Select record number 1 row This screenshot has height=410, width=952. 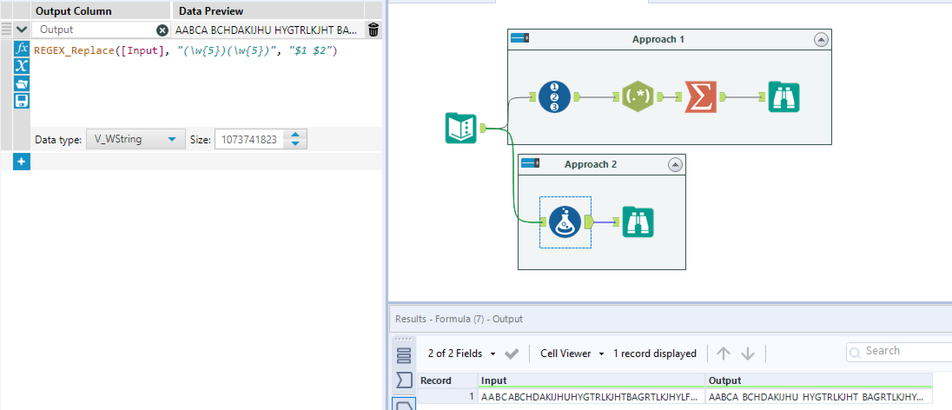447,397
